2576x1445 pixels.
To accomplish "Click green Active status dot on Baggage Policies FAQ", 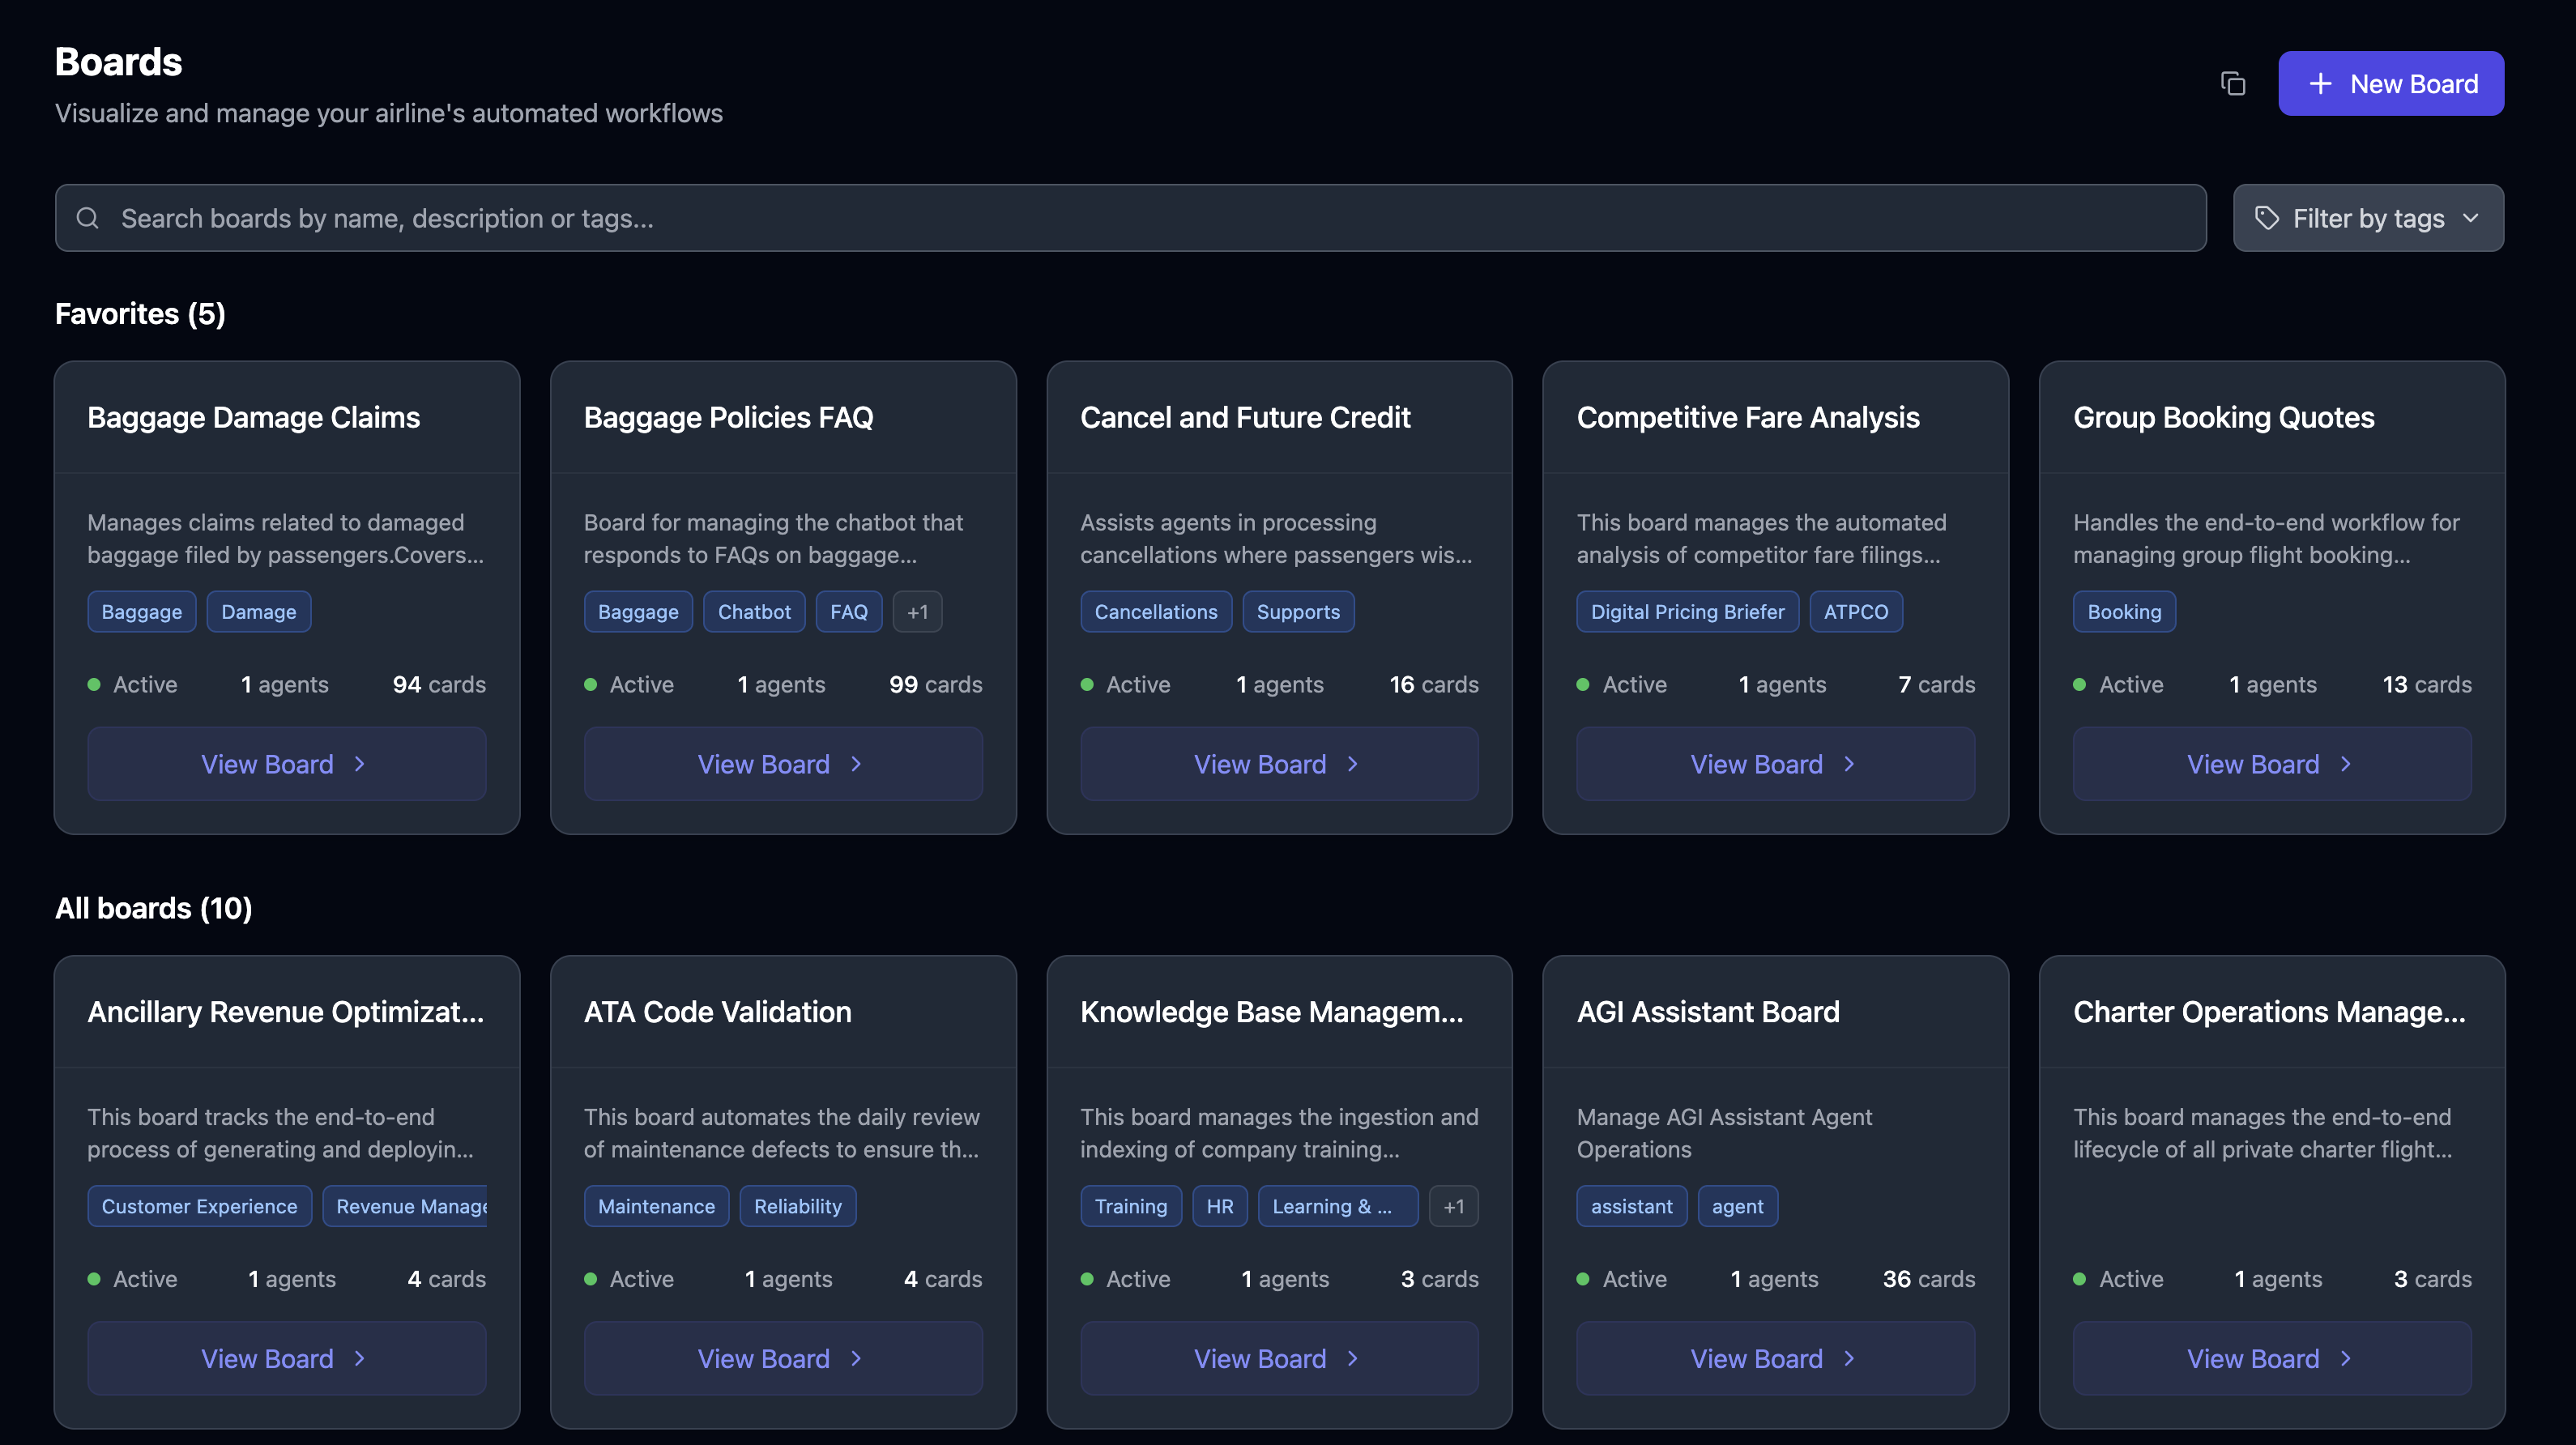I will pos(591,685).
